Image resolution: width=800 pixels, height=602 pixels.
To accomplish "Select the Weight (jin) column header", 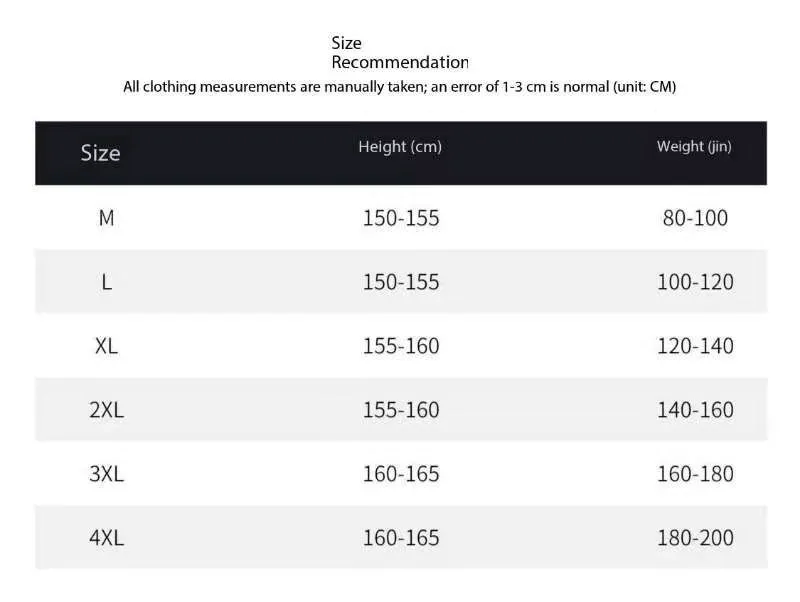I will pos(694,147).
